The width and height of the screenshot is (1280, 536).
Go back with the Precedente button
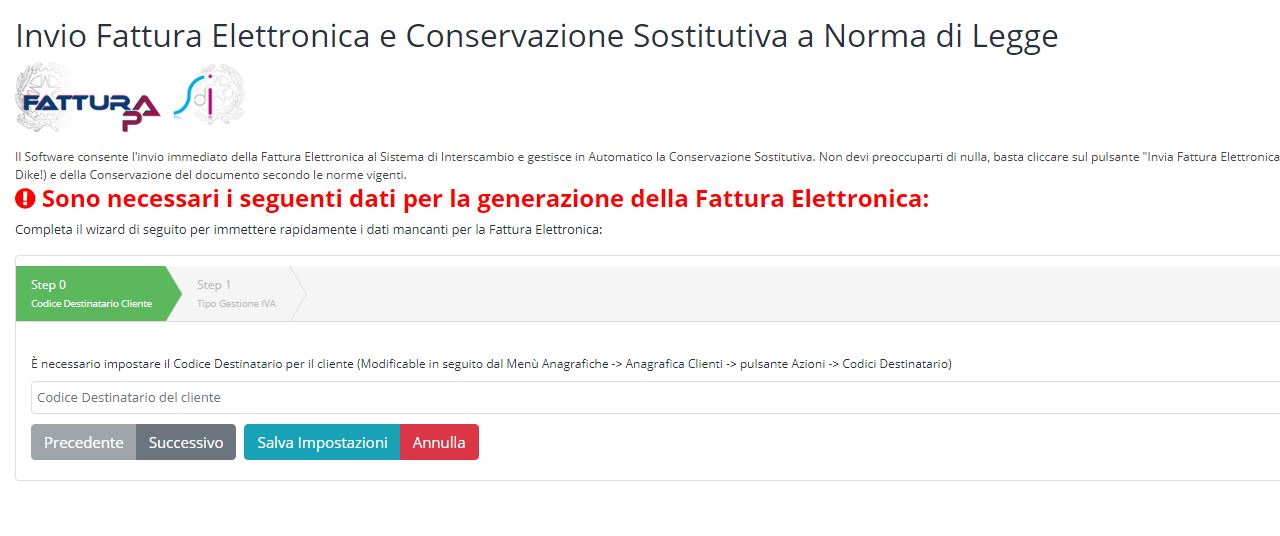pyautogui.click(x=83, y=442)
